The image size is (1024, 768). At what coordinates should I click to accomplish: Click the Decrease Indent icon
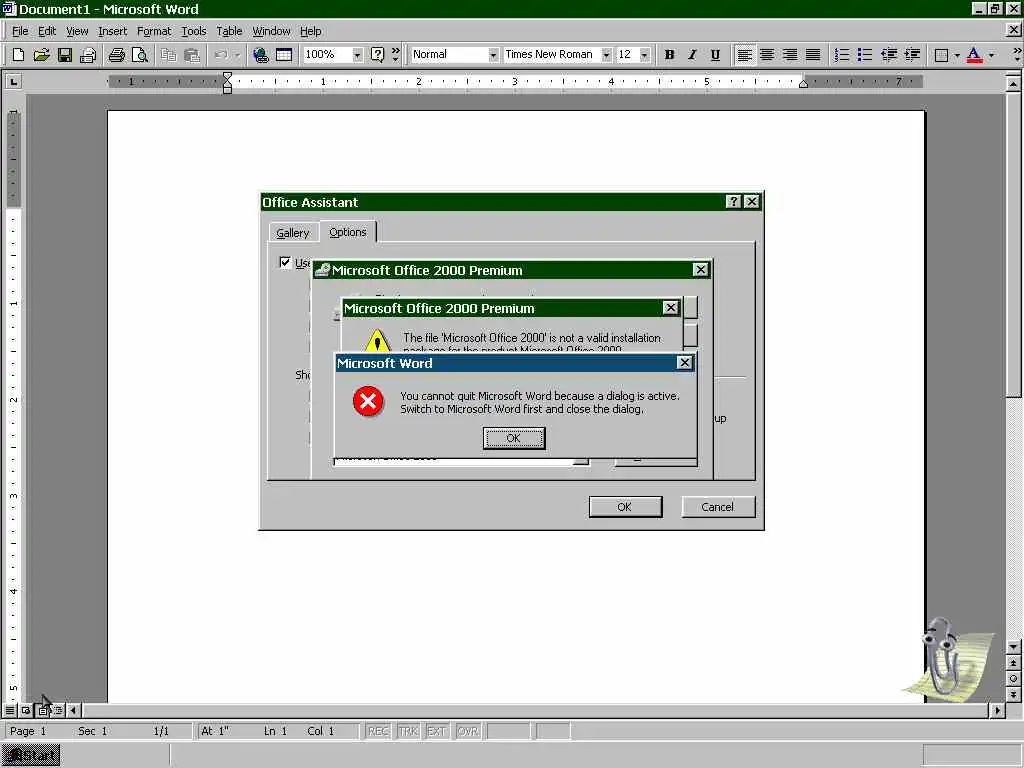point(889,55)
